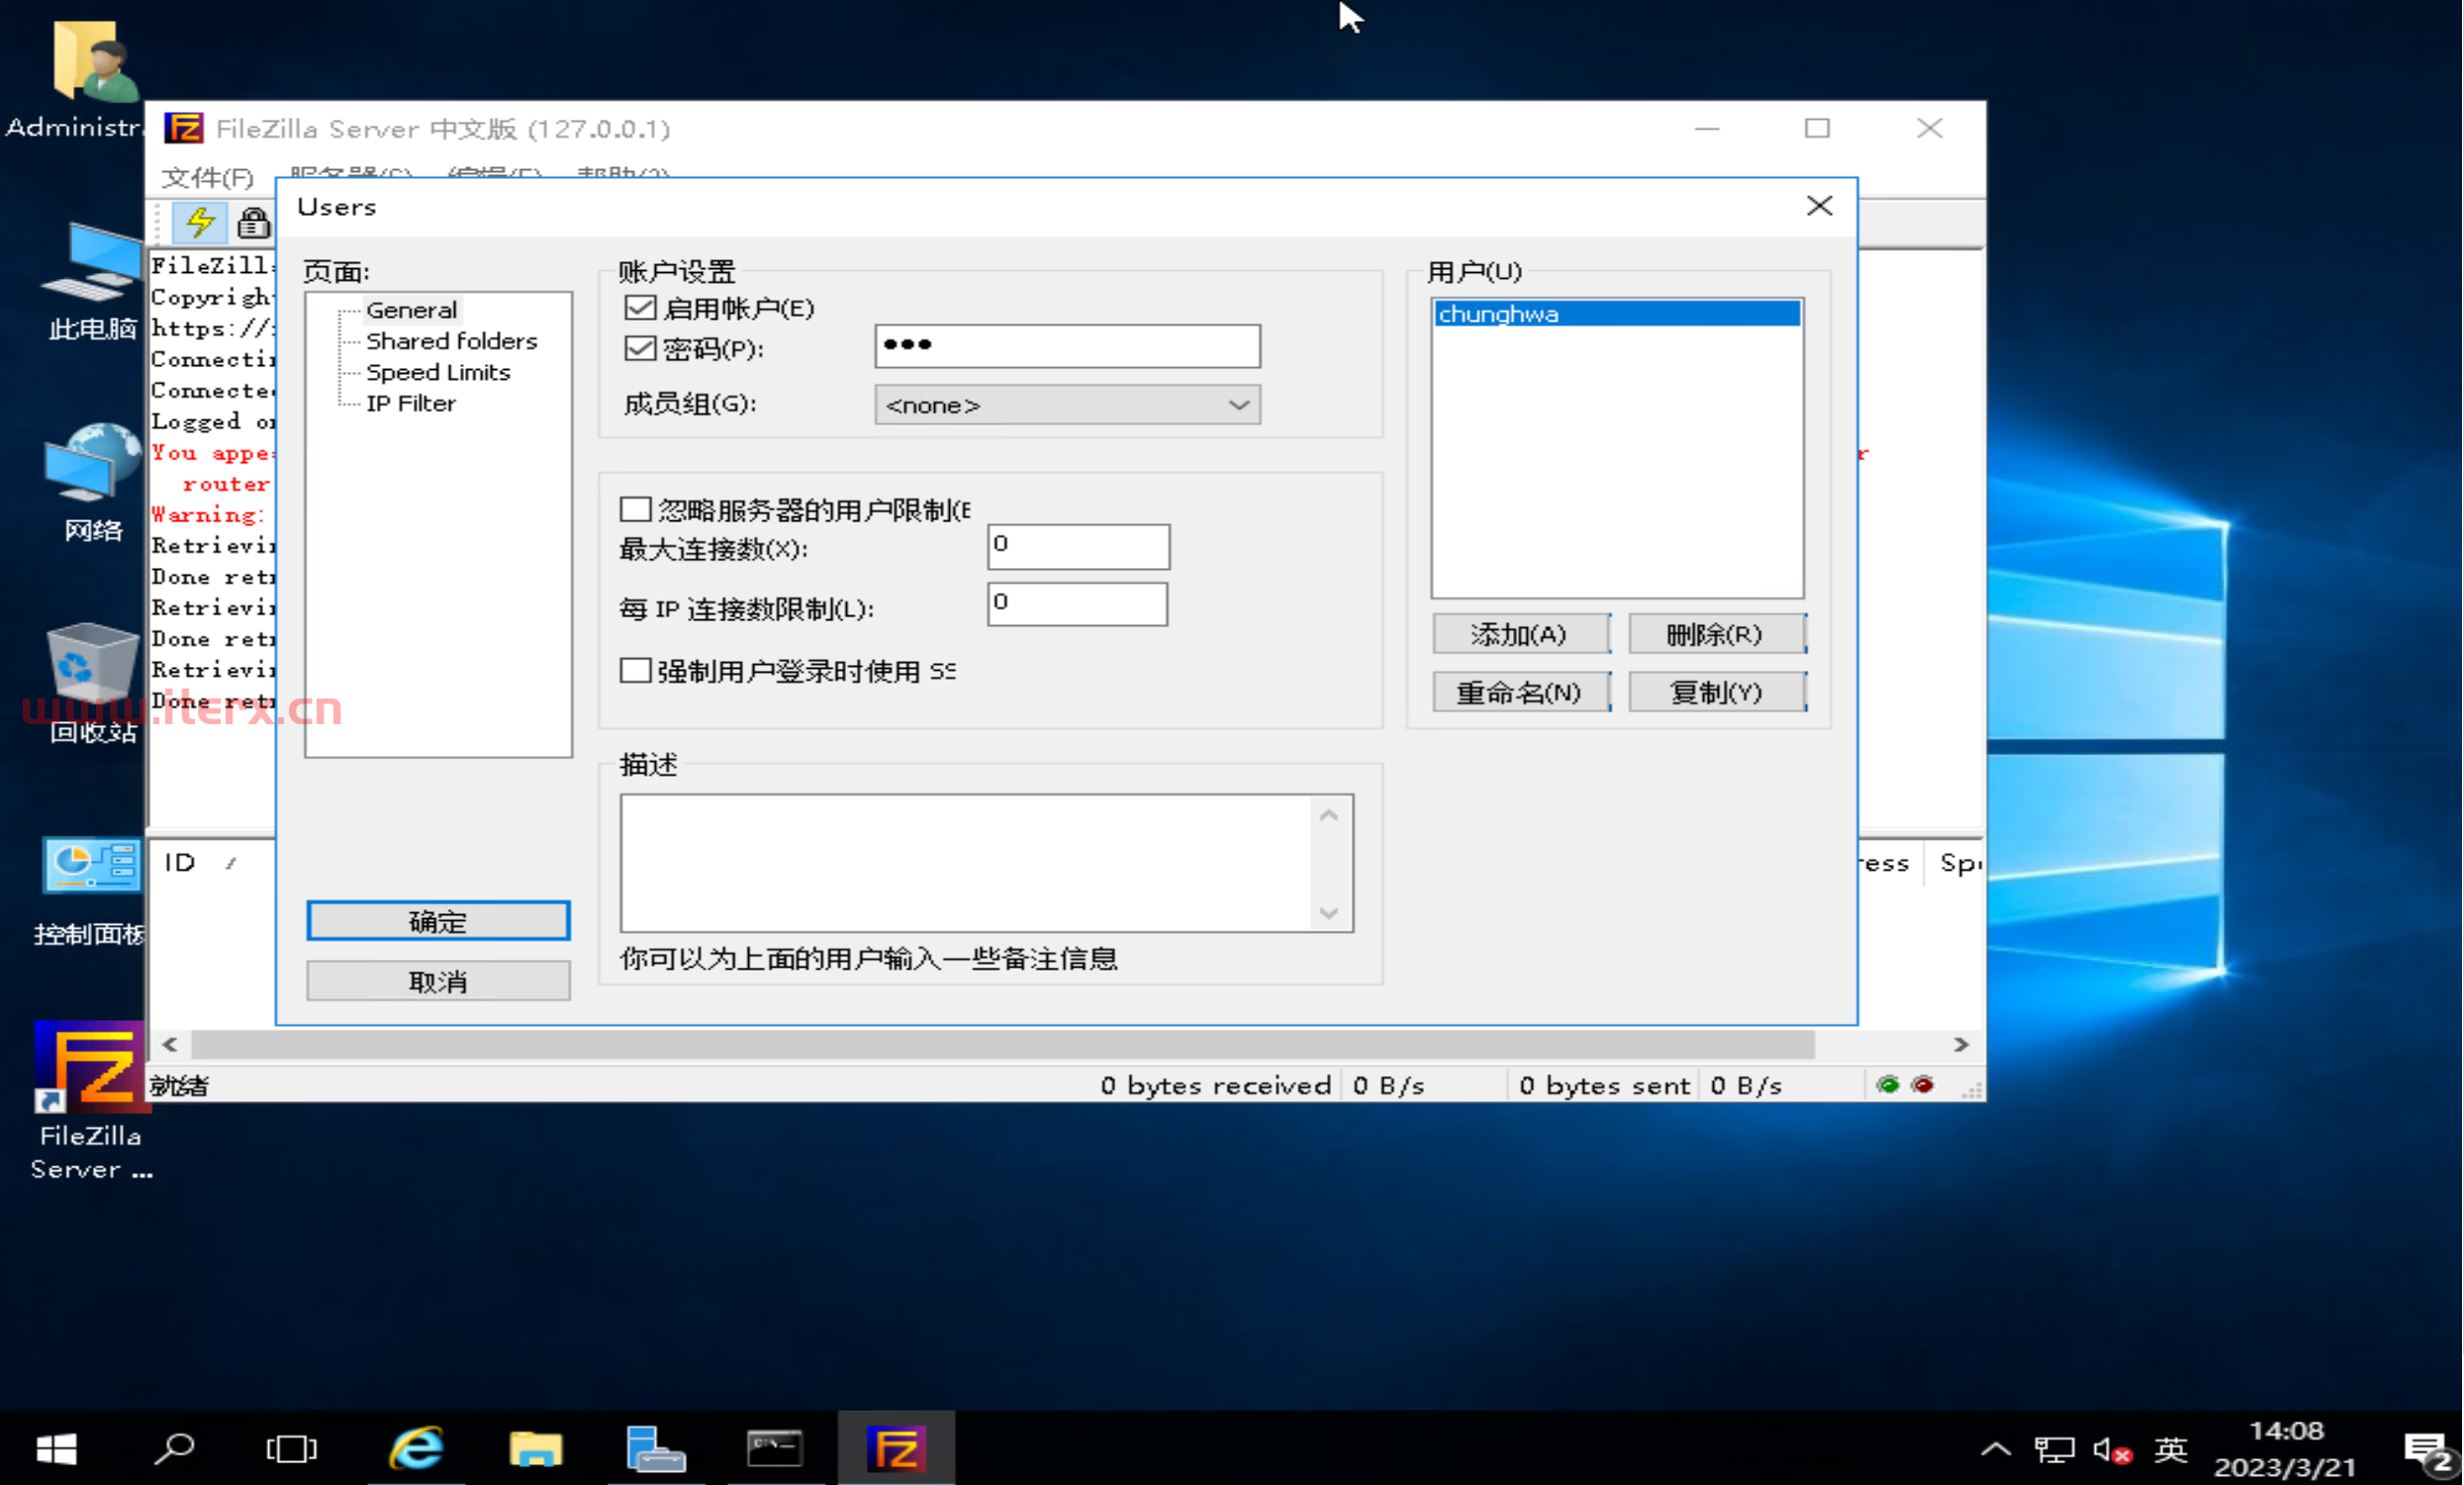Open Server Manager from taskbar

[655, 1448]
